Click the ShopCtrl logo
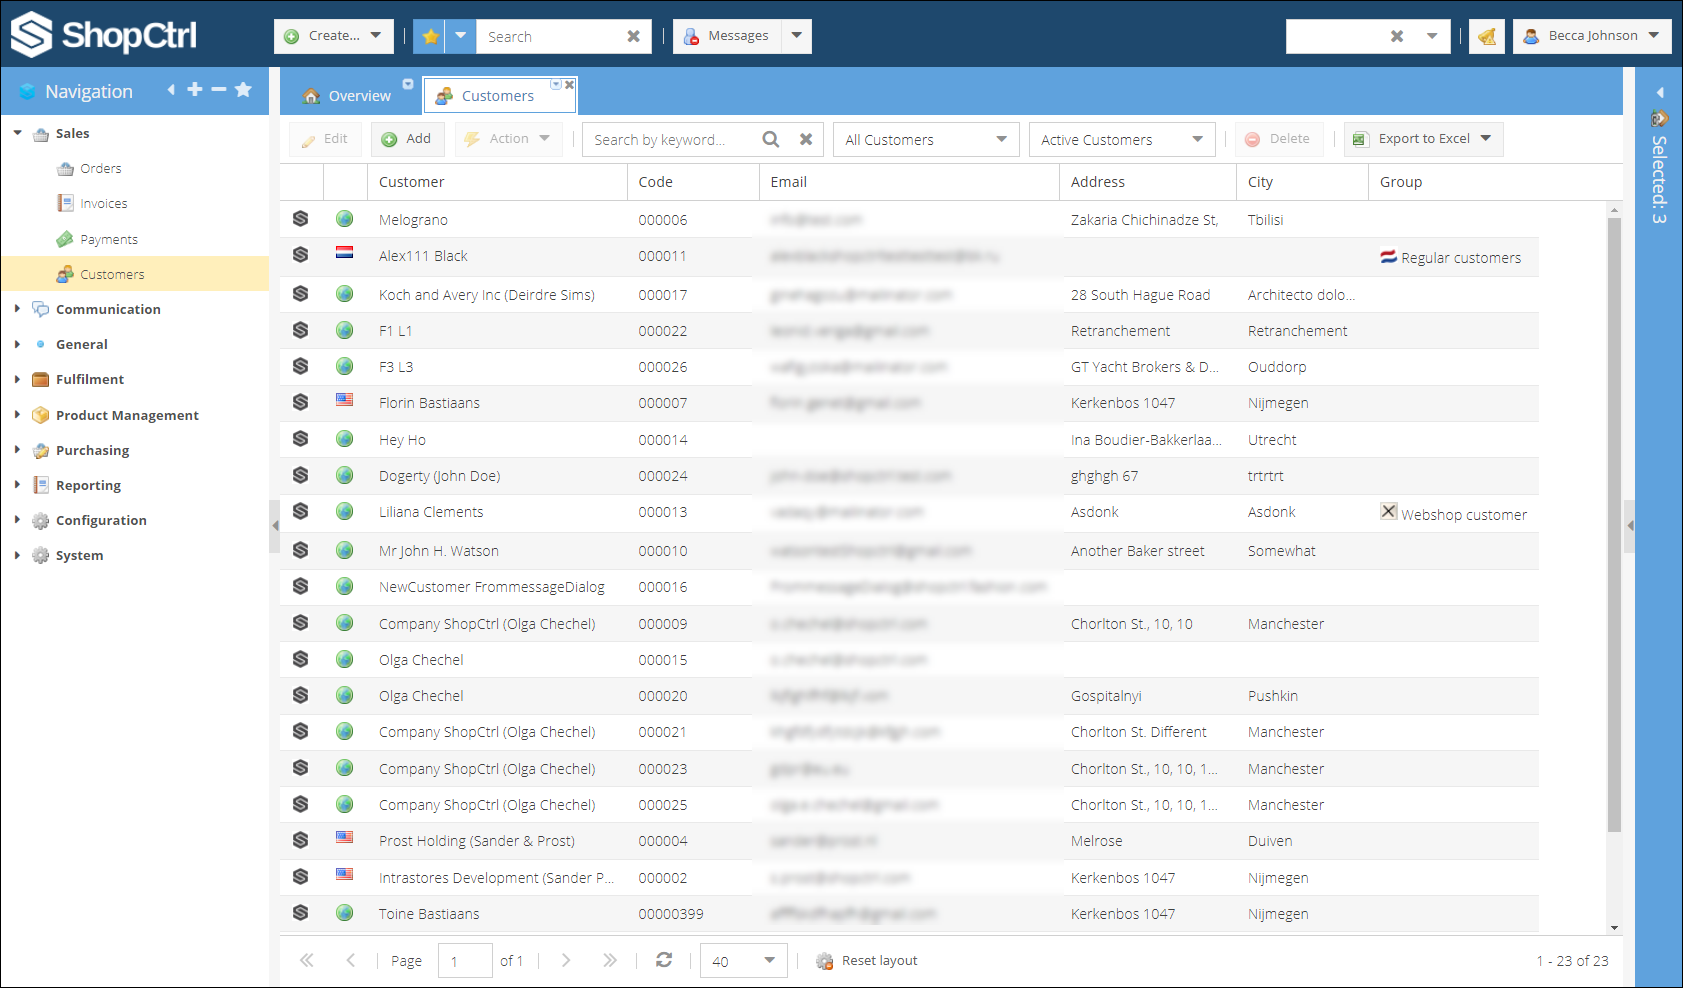1683x988 pixels. (104, 35)
